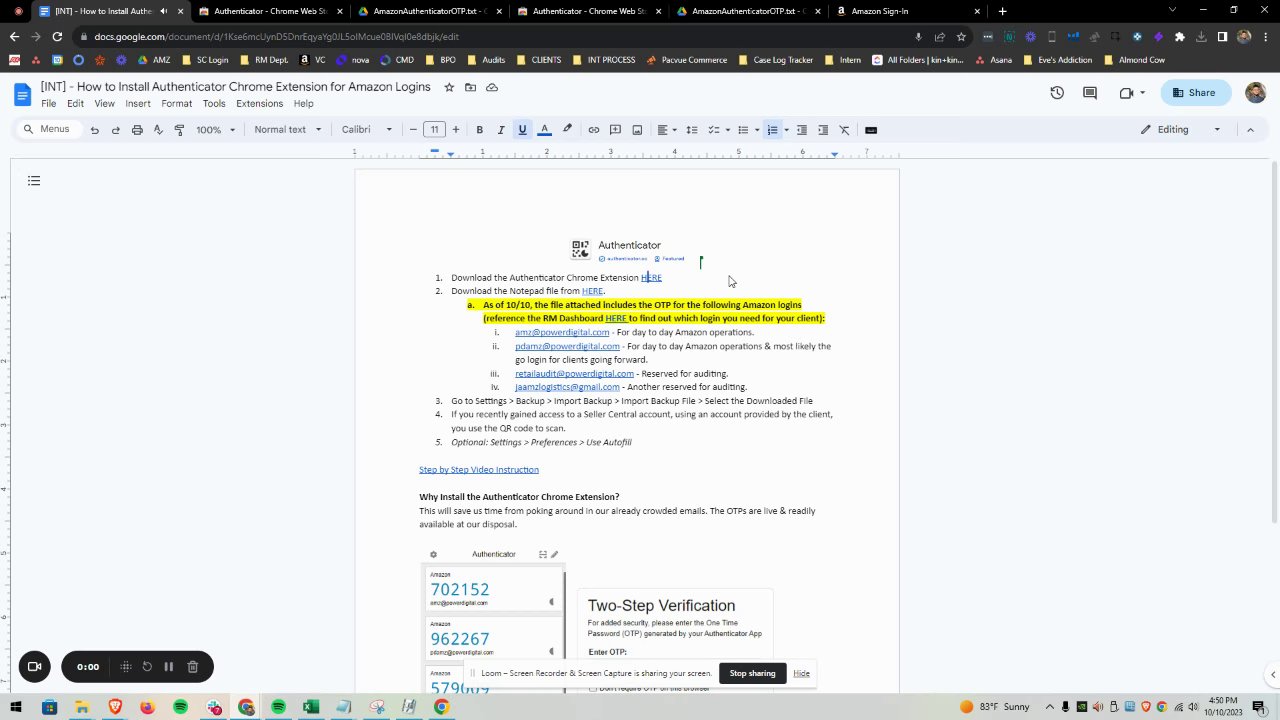Open the zoom level dropdown
The height and width of the screenshot is (720, 1280).
tap(216, 130)
